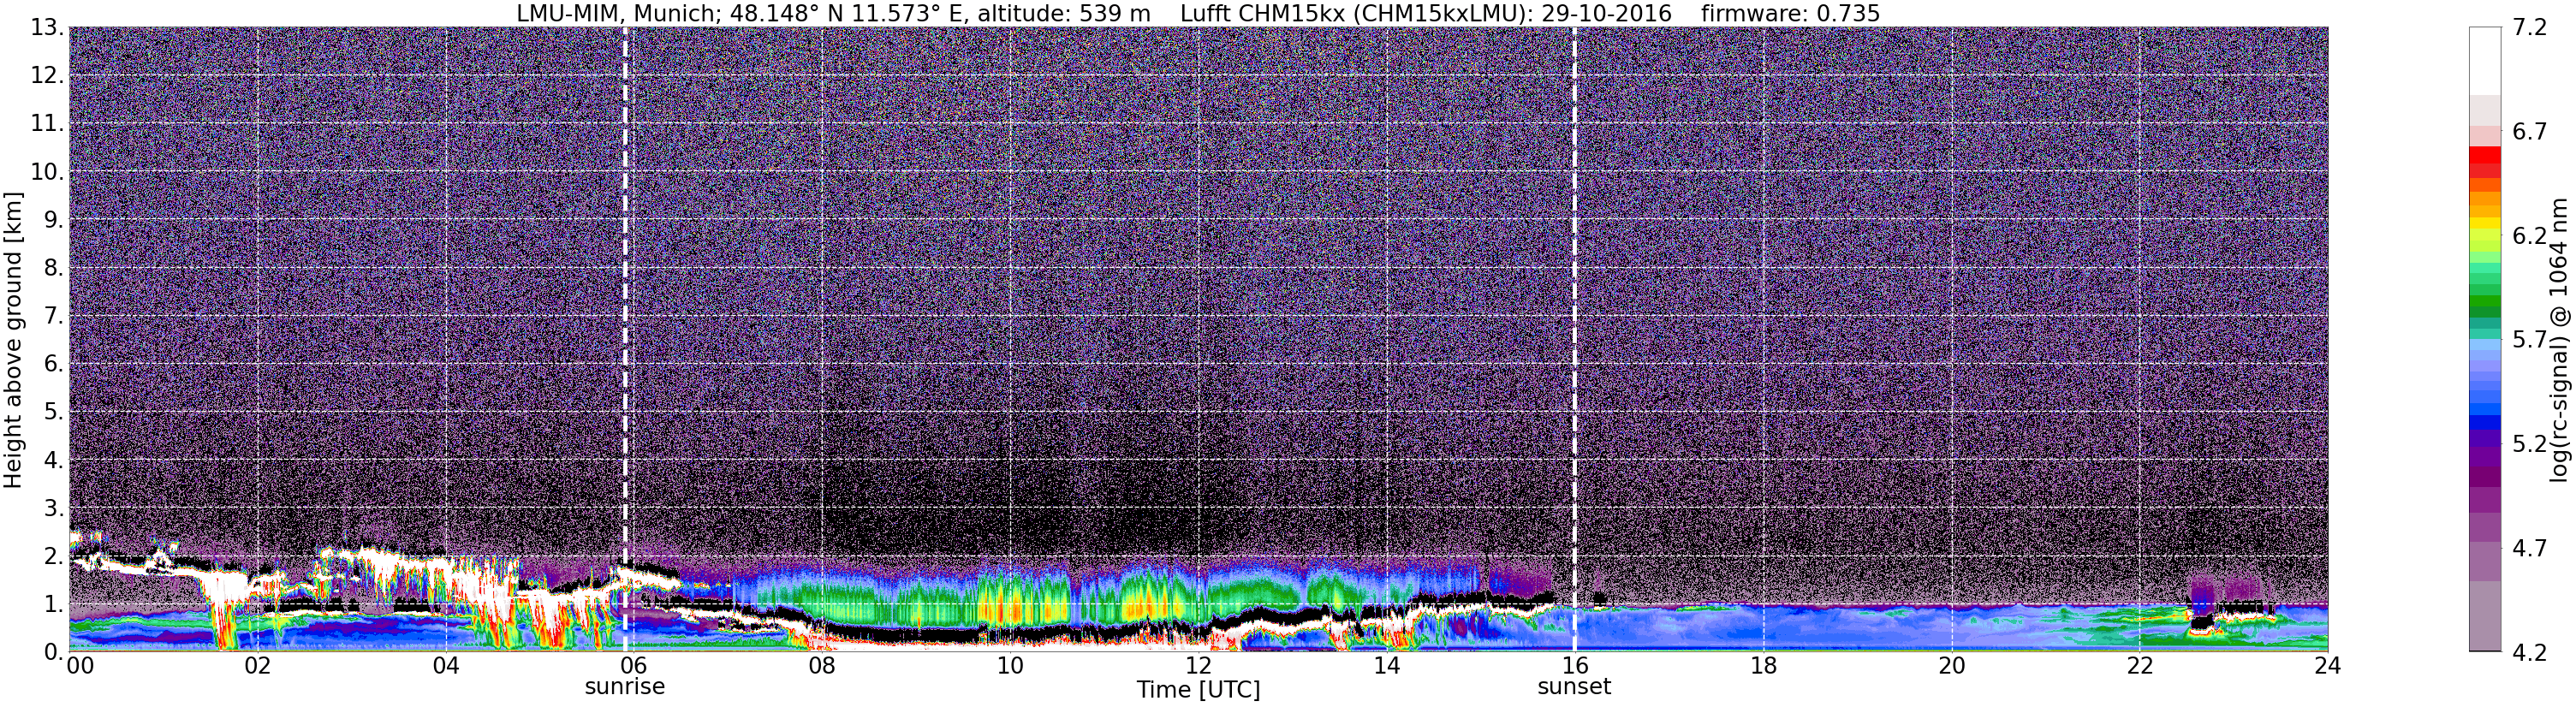Click the red segment of the colorbar
This screenshot has width=2576, height=707.
coord(2485,156)
